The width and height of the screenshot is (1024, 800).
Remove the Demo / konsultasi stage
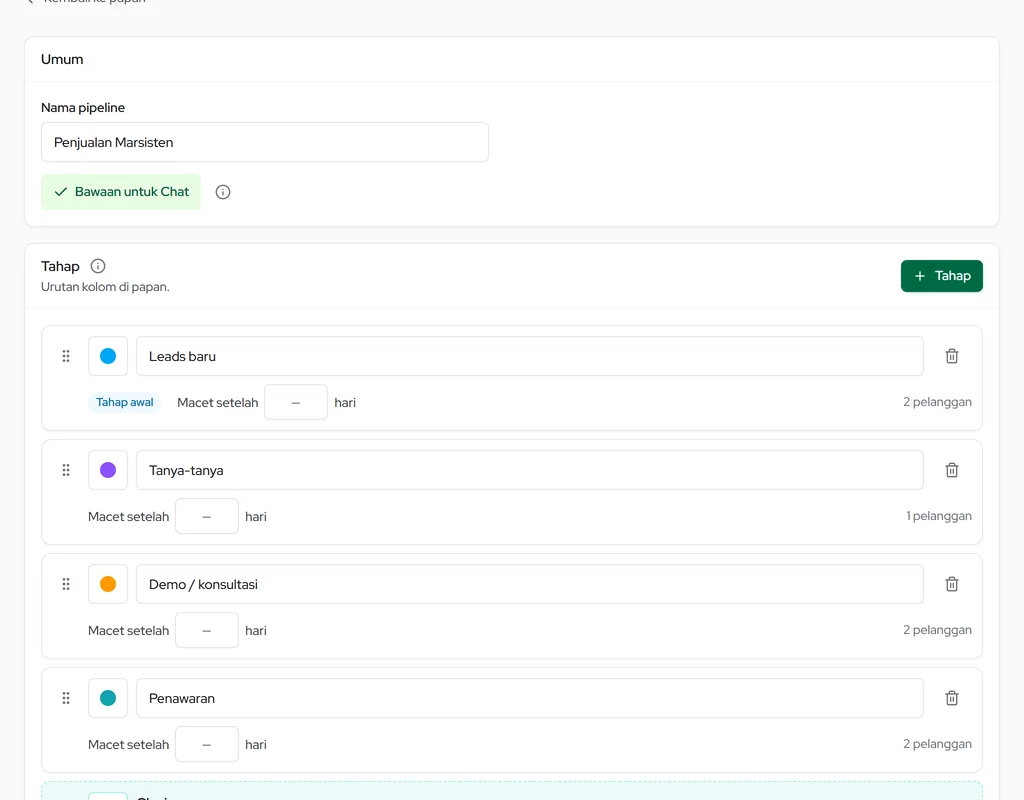click(952, 584)
